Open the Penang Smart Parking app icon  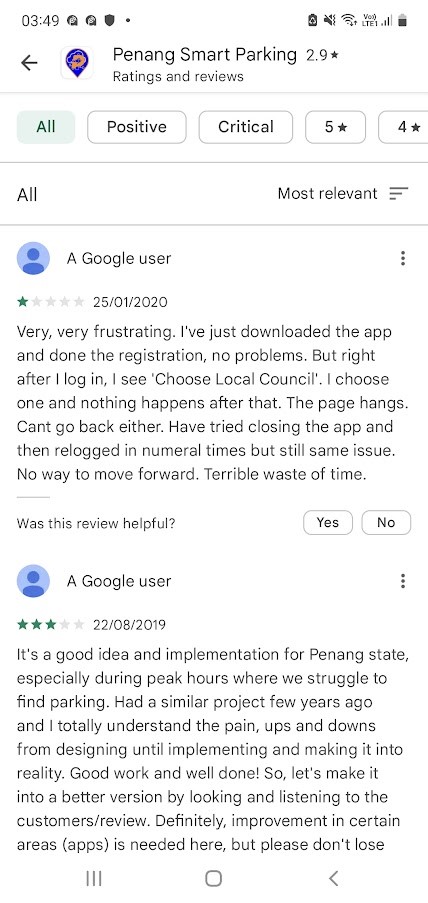(x=77, y=63)
